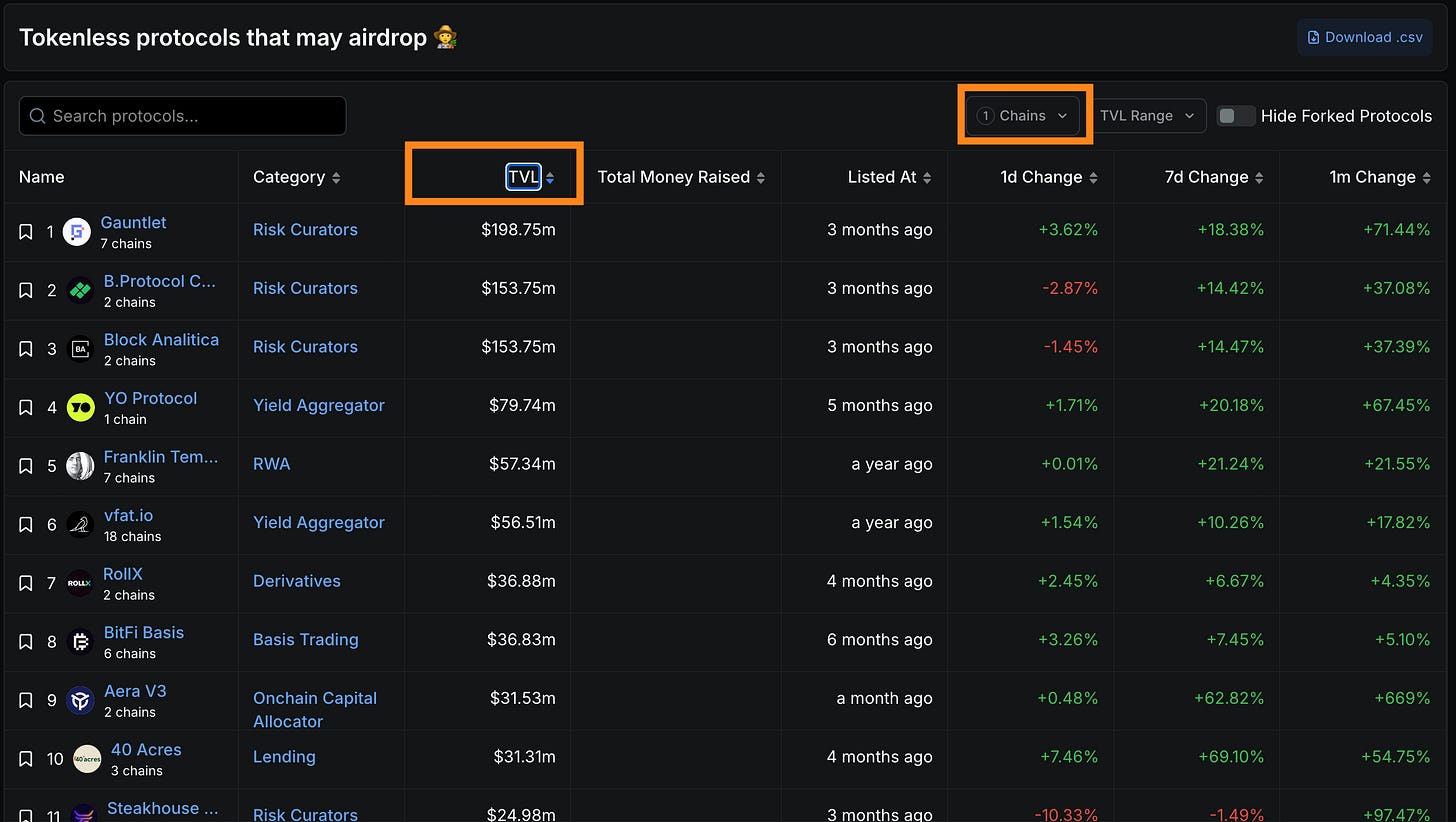Click the +69.10% 7d change value
Image resolution: width=1456 pixels, height=822 pixels.
[x=1229, y=757]
